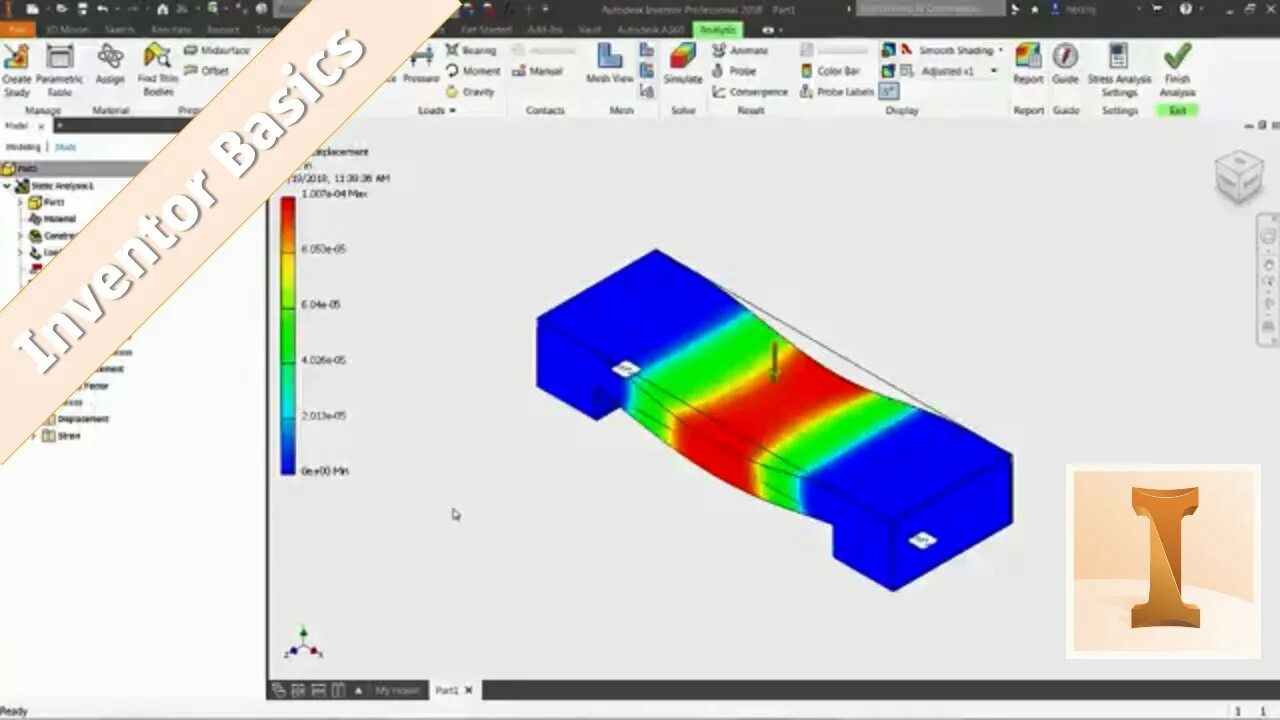
Task: Click the Undo arrow in quick access toolbar
Action: coord(103,9)
